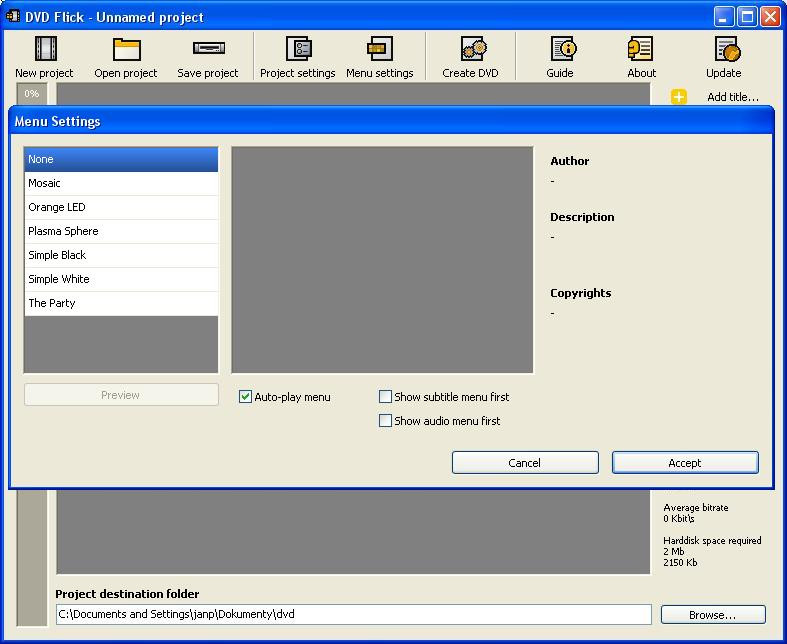Image resolution: width=787 pixels, height=644 pixels.
Task: Click the menu preview area
Action: [382, 260]
